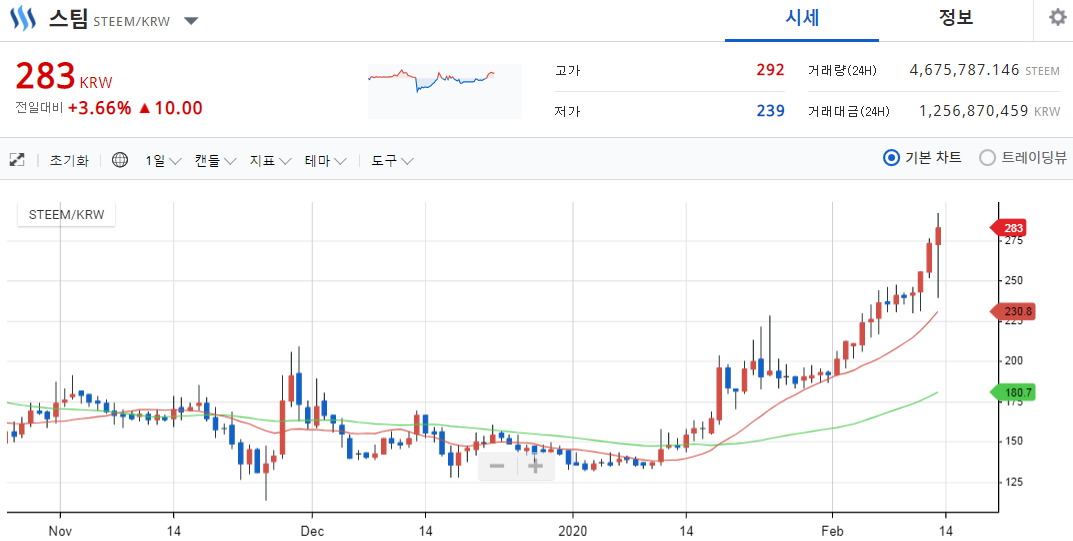Image resolution: width=1073 pixels, height=541 pixels.
Task: Select the 트레이딩뷰 radio button
Action: pyautogui.click(x=987, y=159)
